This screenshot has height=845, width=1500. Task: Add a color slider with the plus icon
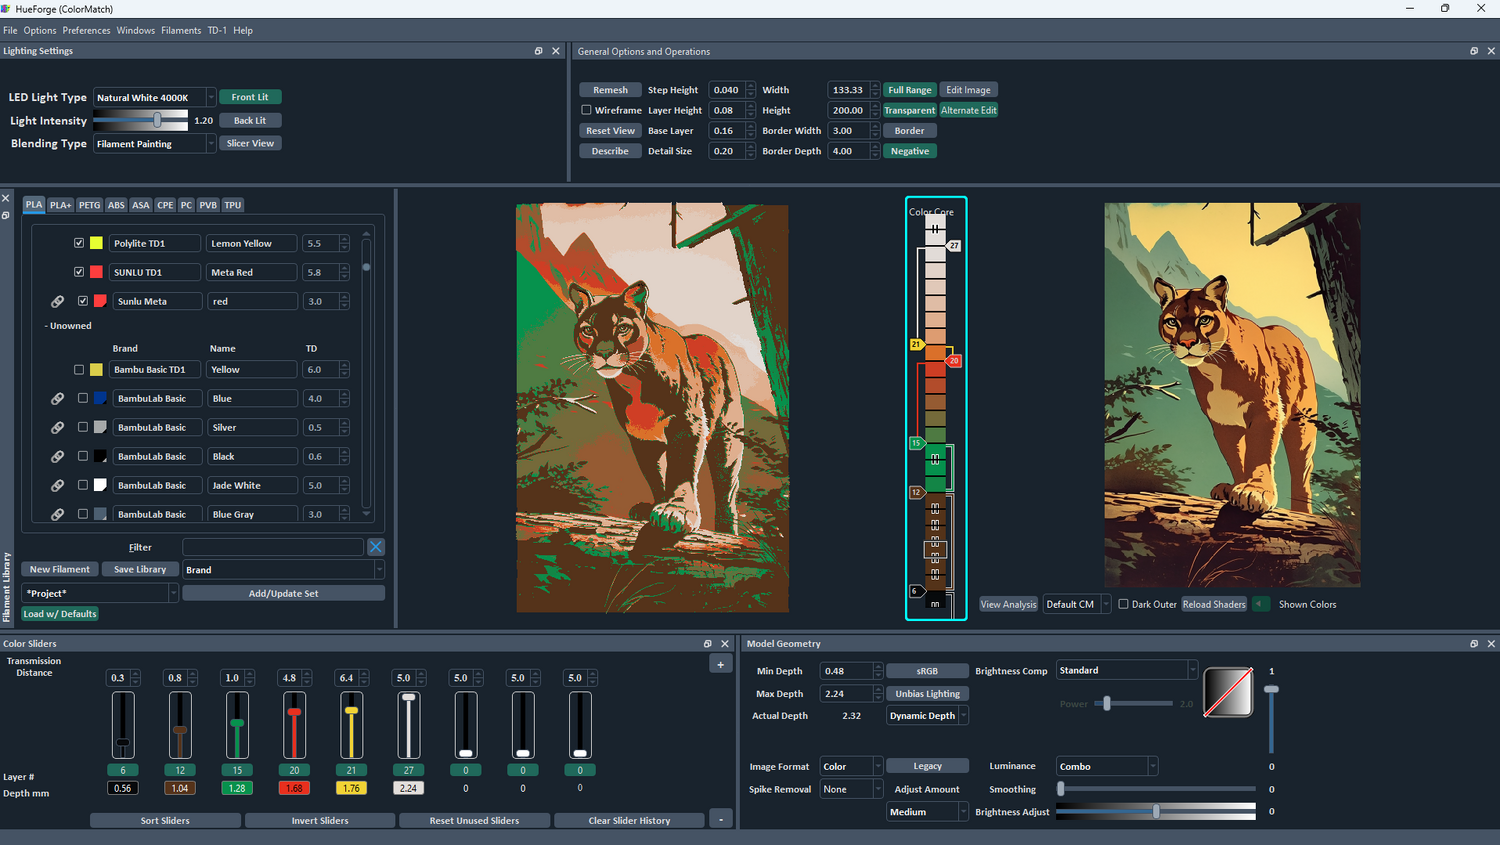coord(720,664)
